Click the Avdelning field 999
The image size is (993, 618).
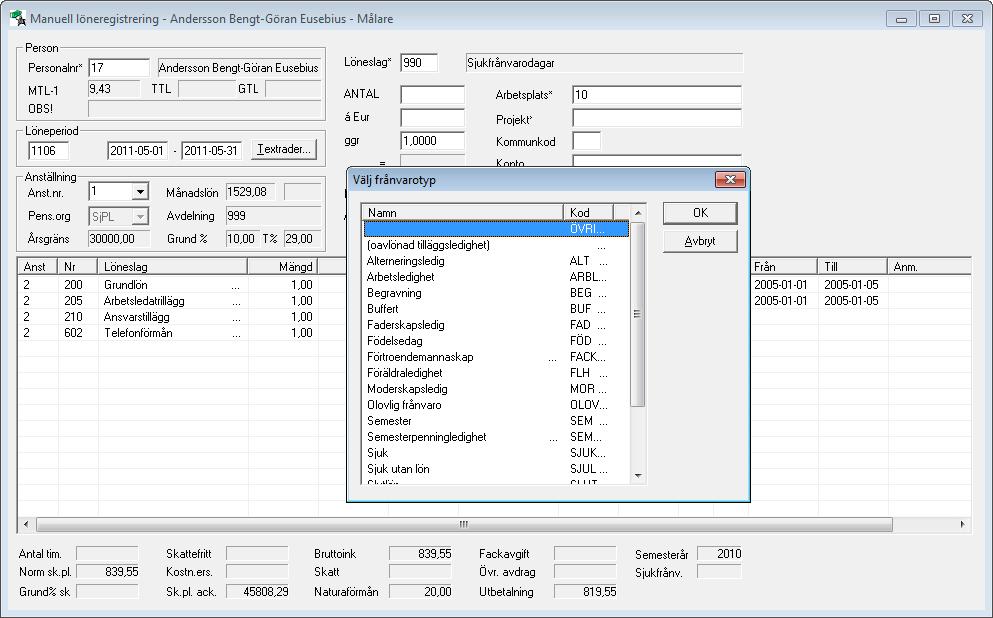click(x=274, y=216)
